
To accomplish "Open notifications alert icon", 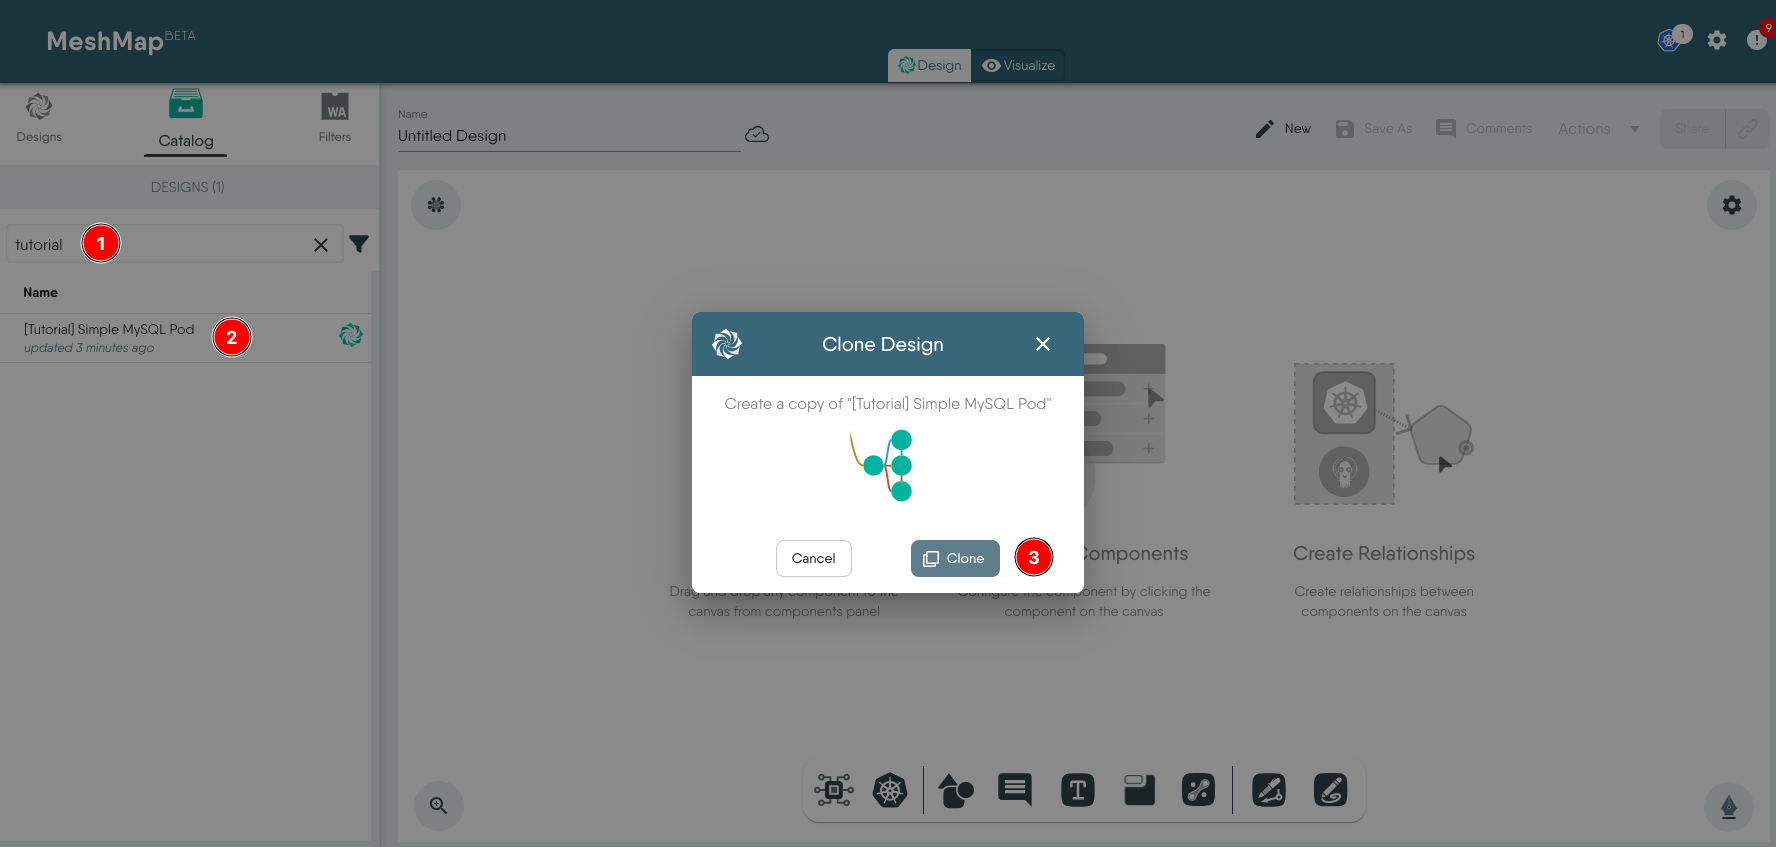I will point(1756,40).
